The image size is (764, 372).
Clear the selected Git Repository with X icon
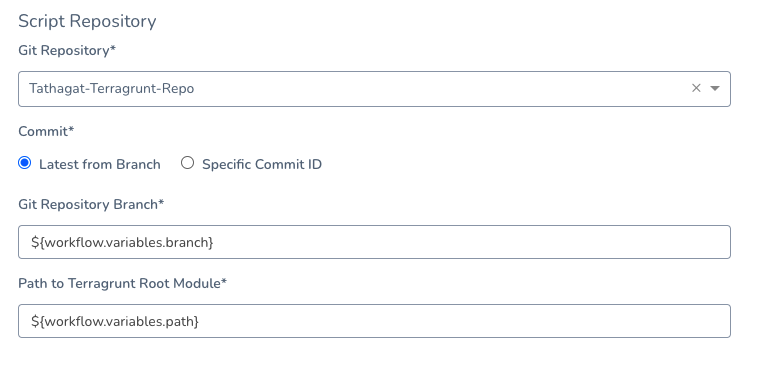click(x=696, y=88)
